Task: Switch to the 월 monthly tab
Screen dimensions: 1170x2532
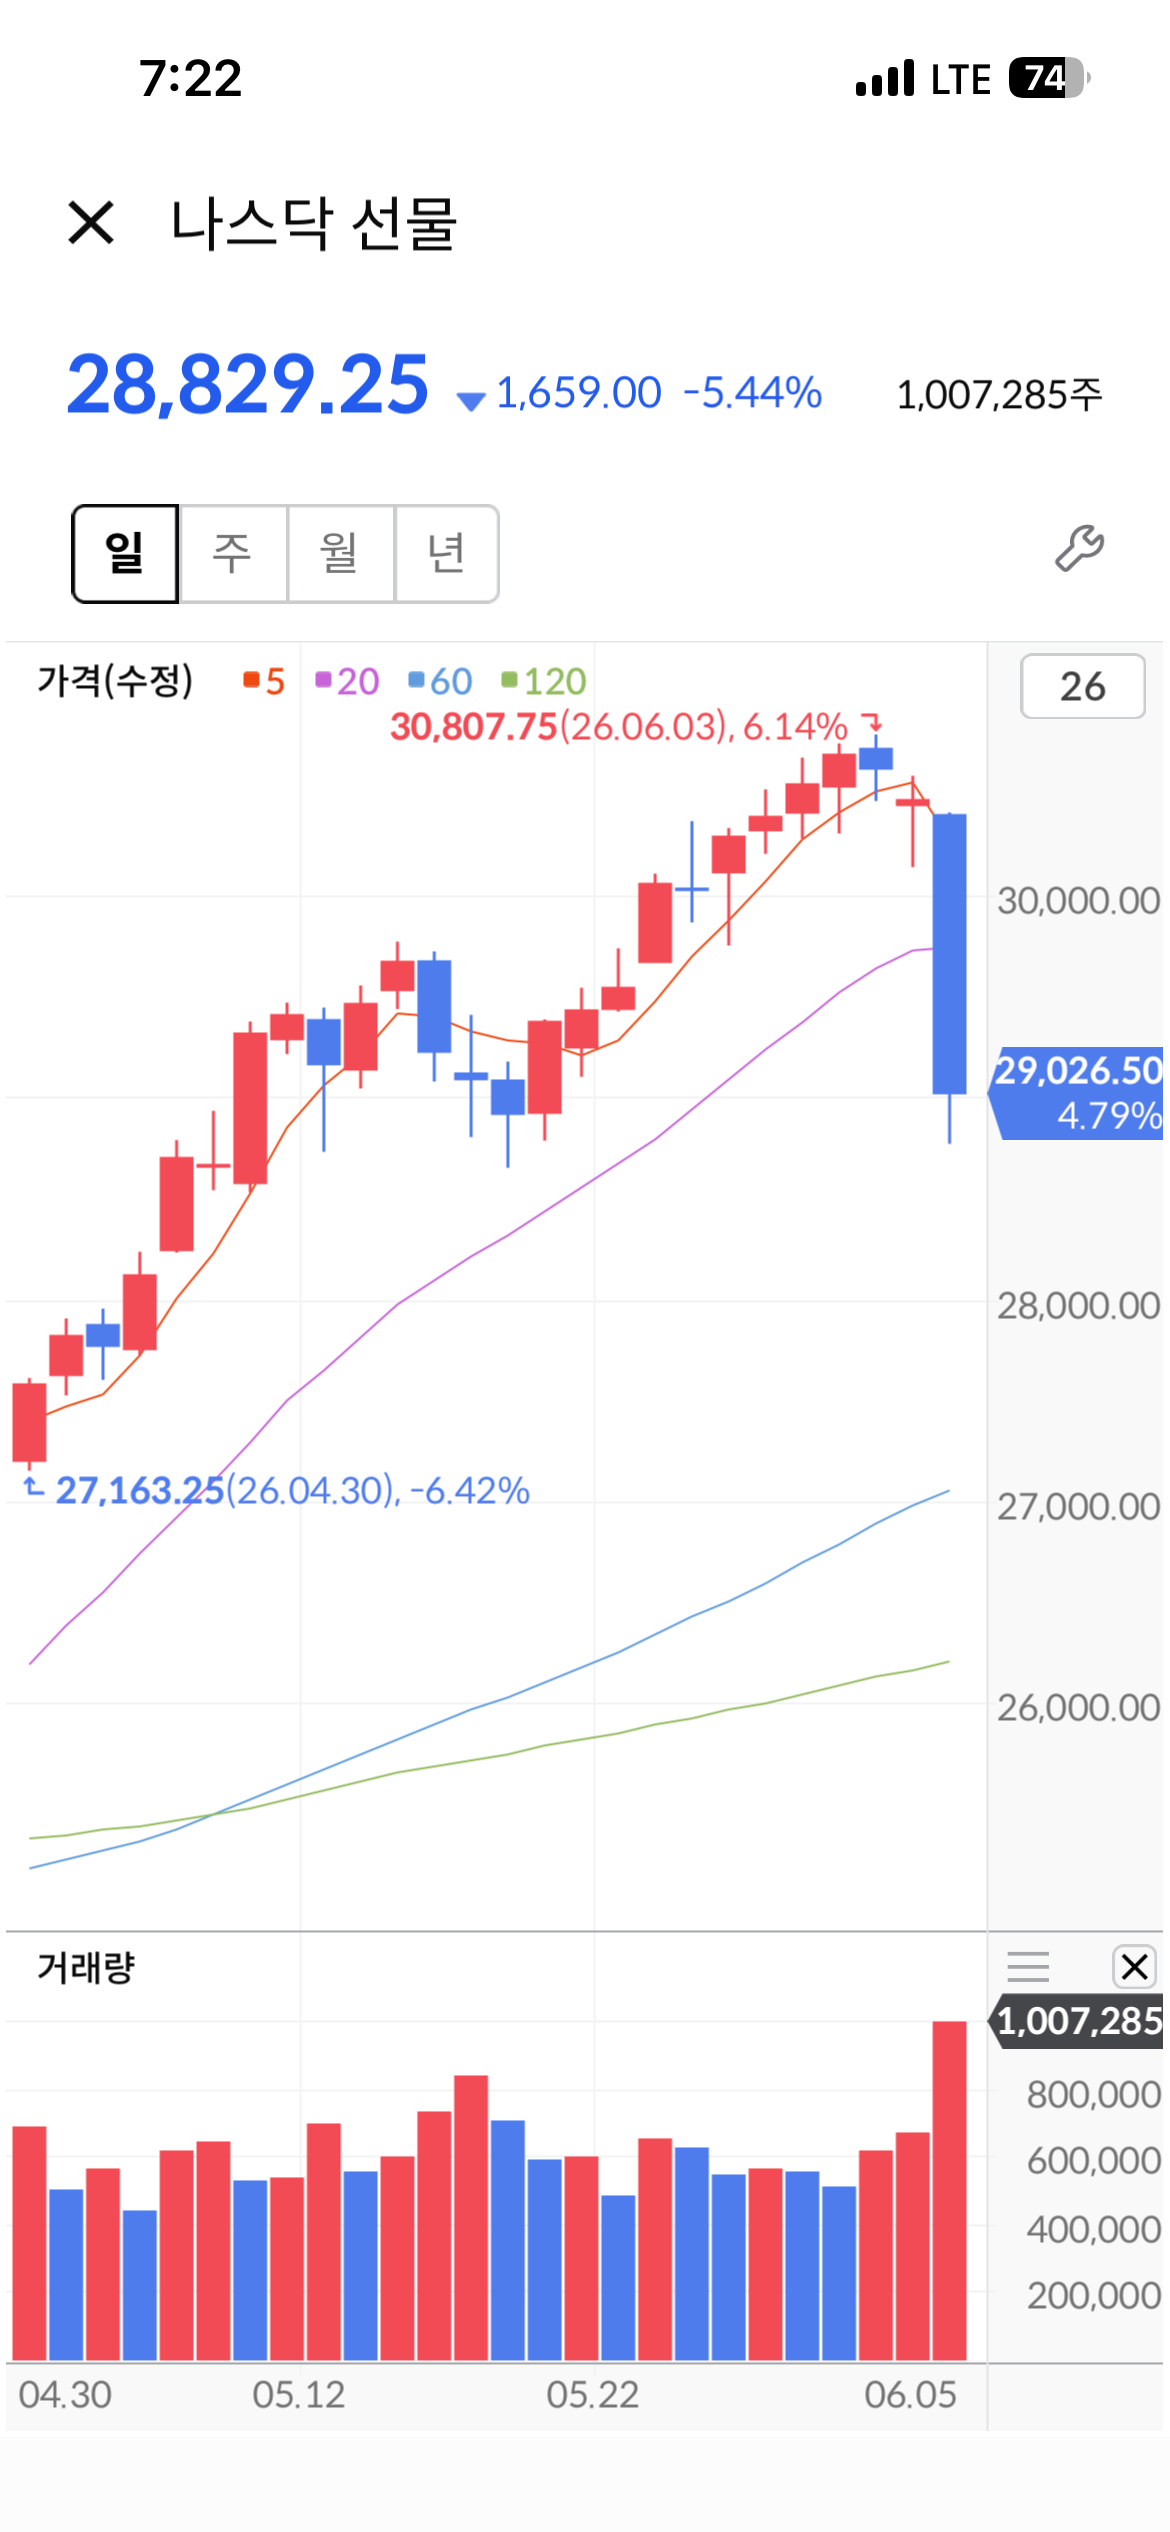Action: (x=341, y=553)
